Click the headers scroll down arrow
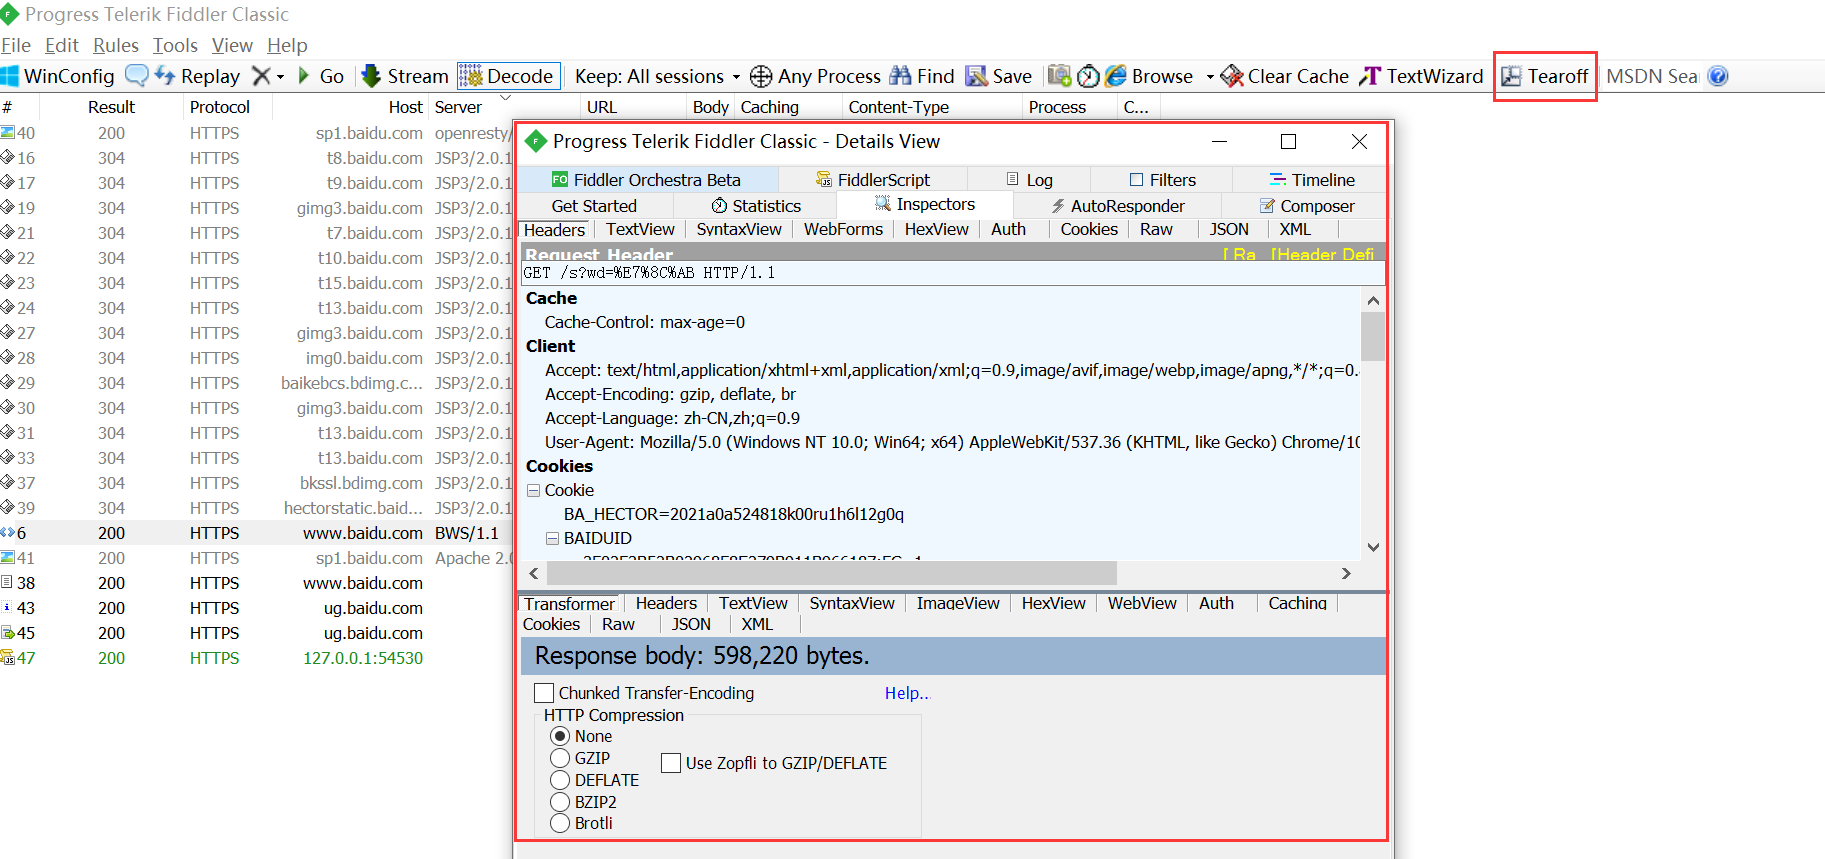The image size is (1825, 859). (1373, 547)
